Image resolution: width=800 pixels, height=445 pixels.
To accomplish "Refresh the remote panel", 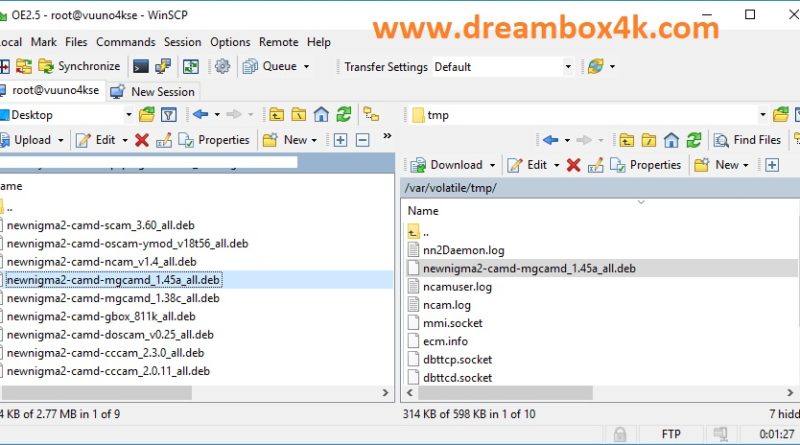I will 694,140.
